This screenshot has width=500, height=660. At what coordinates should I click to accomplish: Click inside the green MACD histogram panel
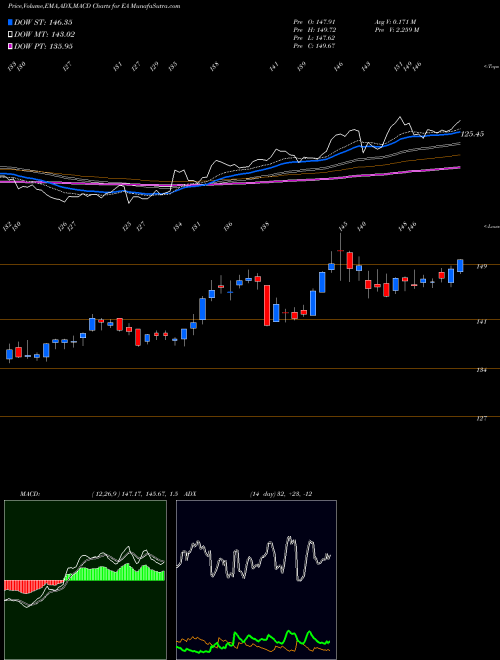coord(85,580)
